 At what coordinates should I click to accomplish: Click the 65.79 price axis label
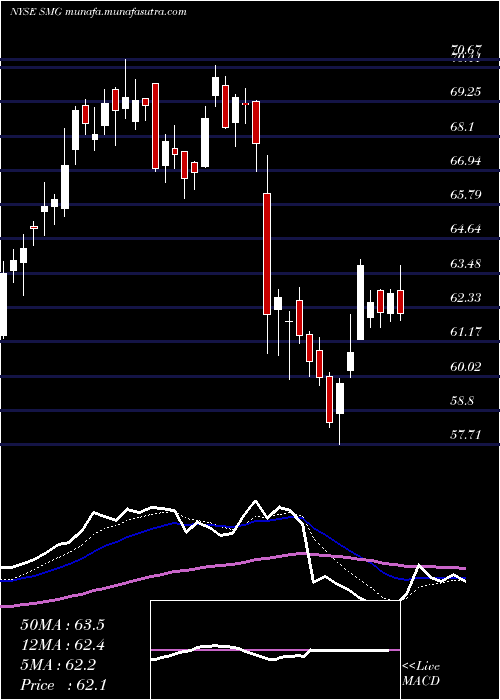click(x=466, y=195)
